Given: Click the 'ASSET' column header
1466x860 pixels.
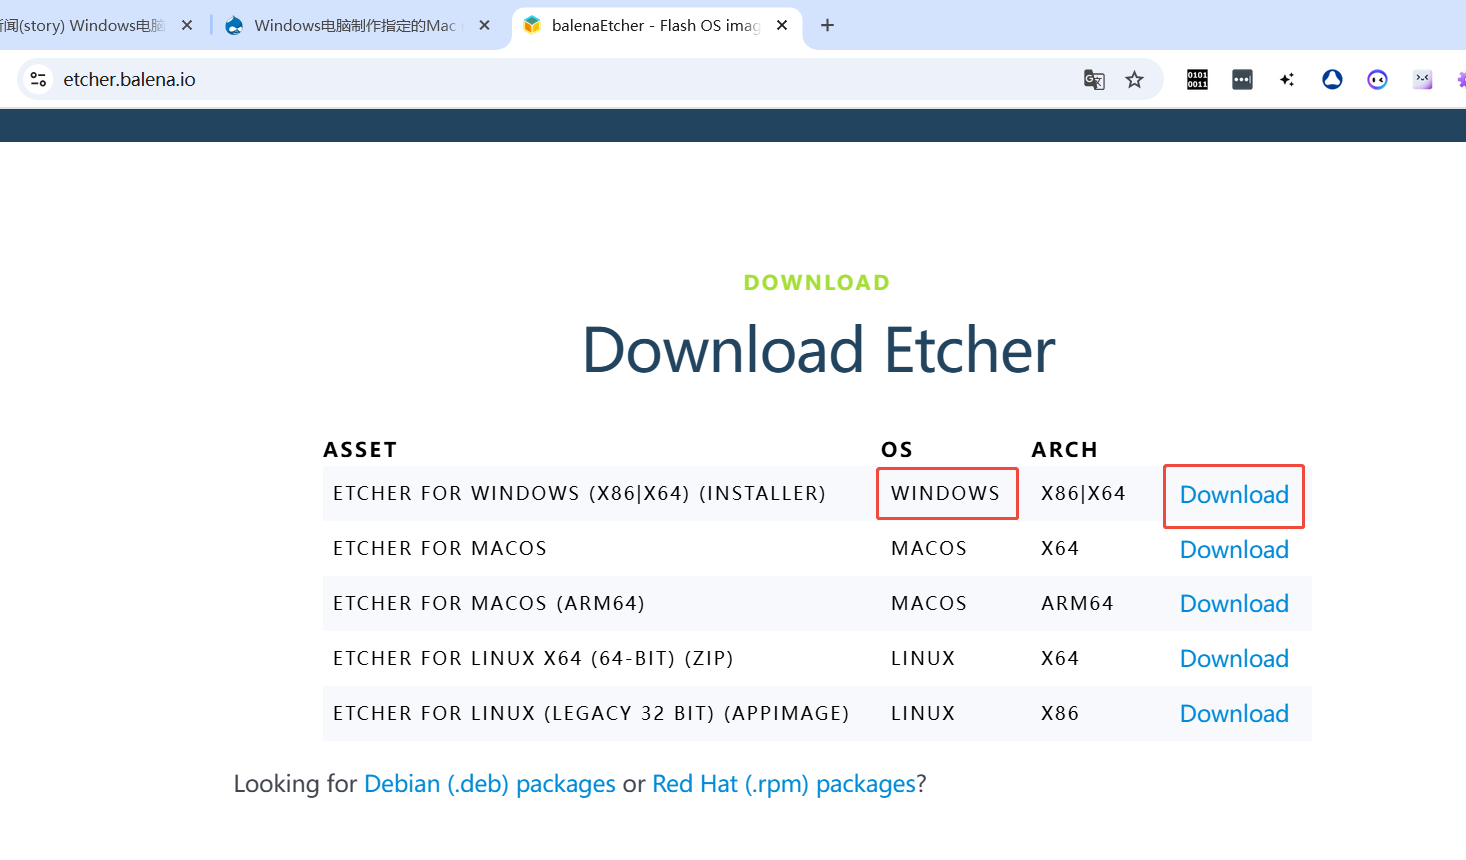Looking at the screenshot, I should [x=360, y=450].
